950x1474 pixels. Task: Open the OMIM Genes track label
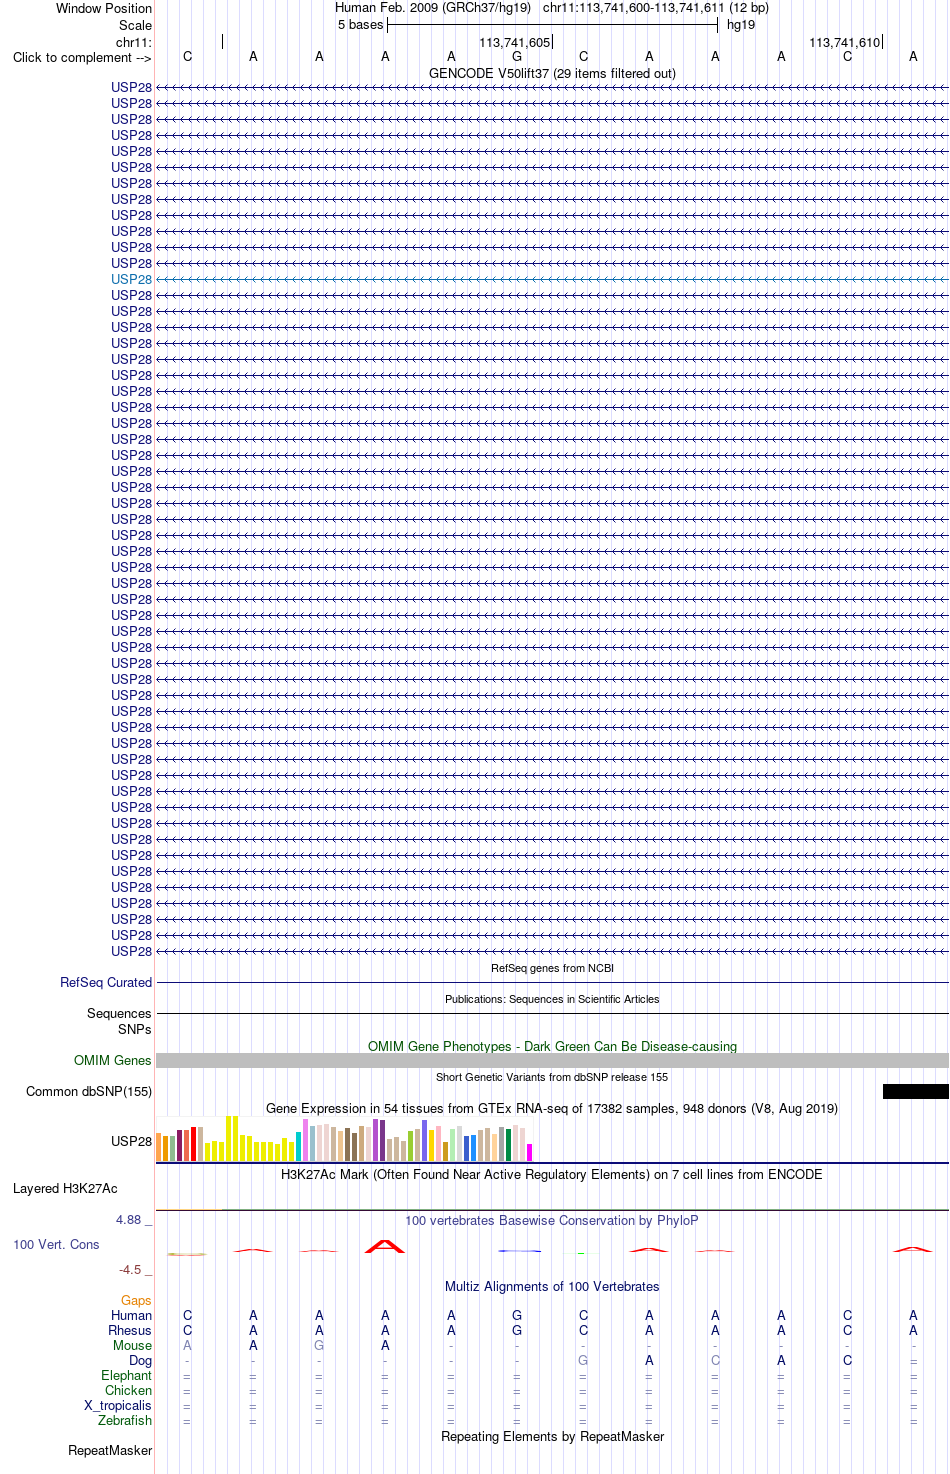(113, 1060)
